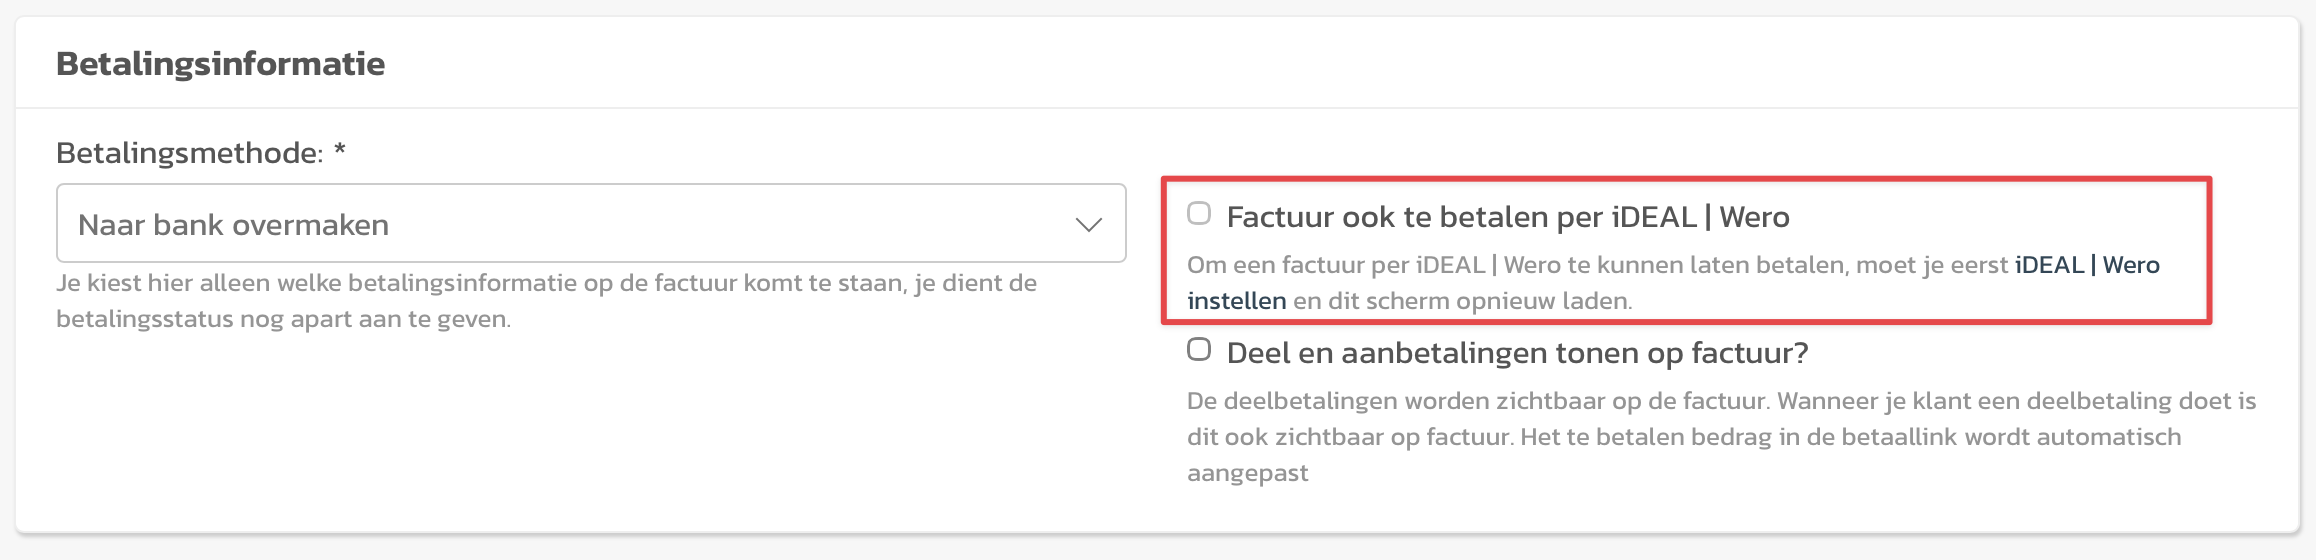Click the 'Betalingsmethode:' field label
Image resolution: width=2316 pixels, height=560 pixels.
189,153
